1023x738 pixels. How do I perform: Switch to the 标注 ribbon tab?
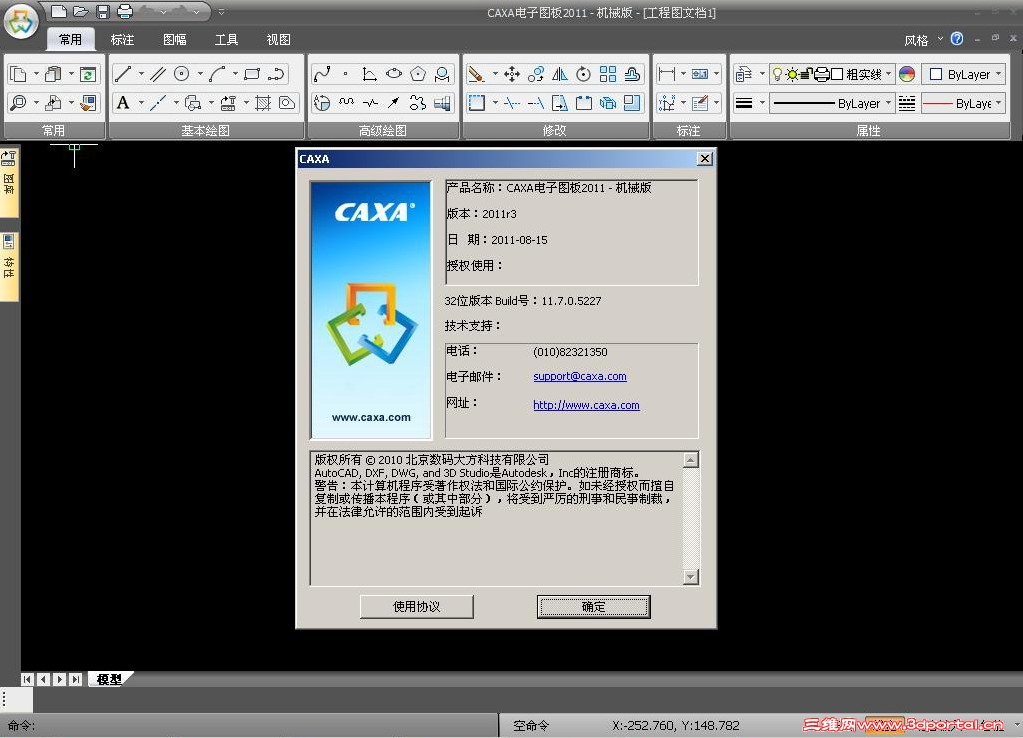coord(122,40)
